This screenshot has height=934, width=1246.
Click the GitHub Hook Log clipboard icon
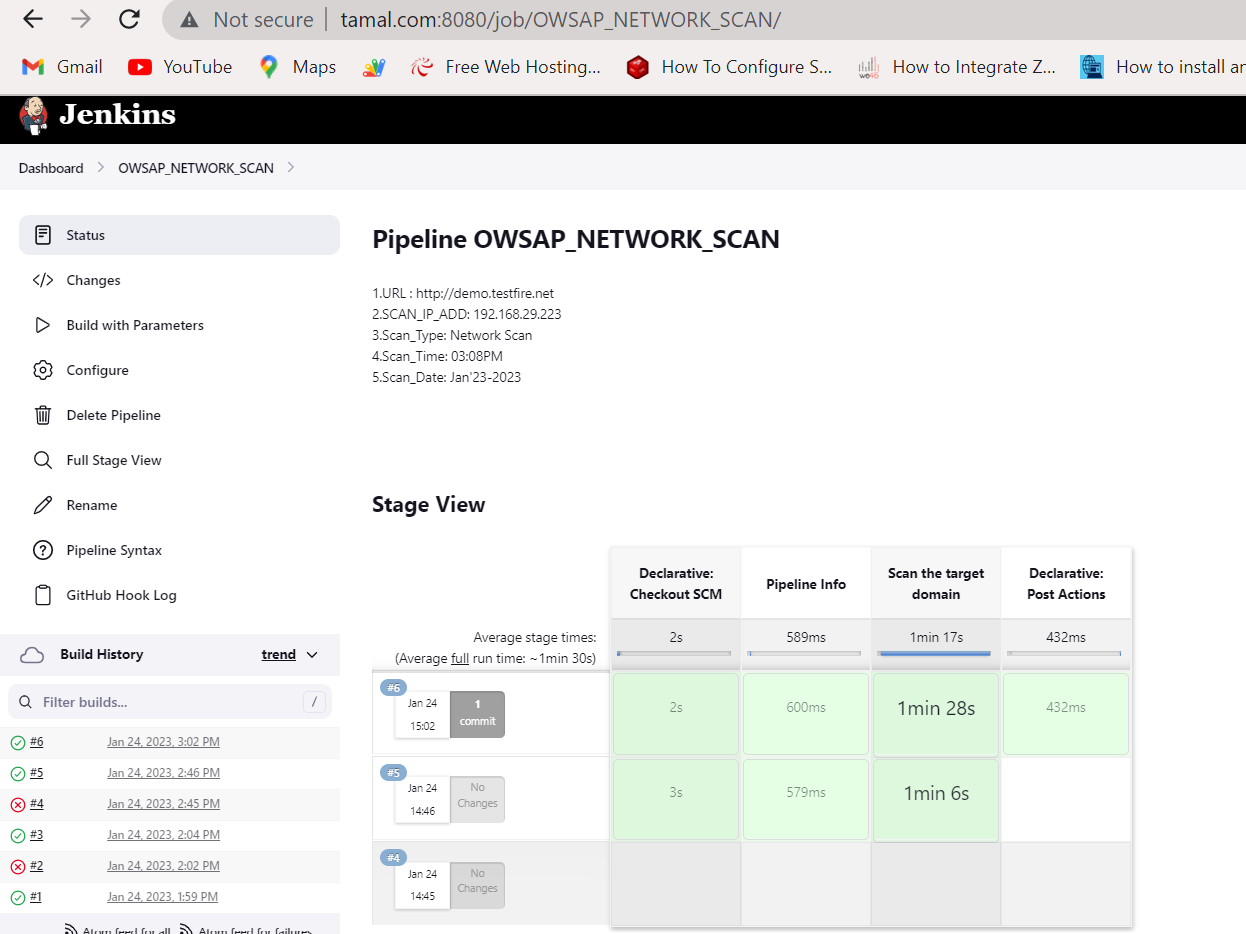(x=42, y=595)
